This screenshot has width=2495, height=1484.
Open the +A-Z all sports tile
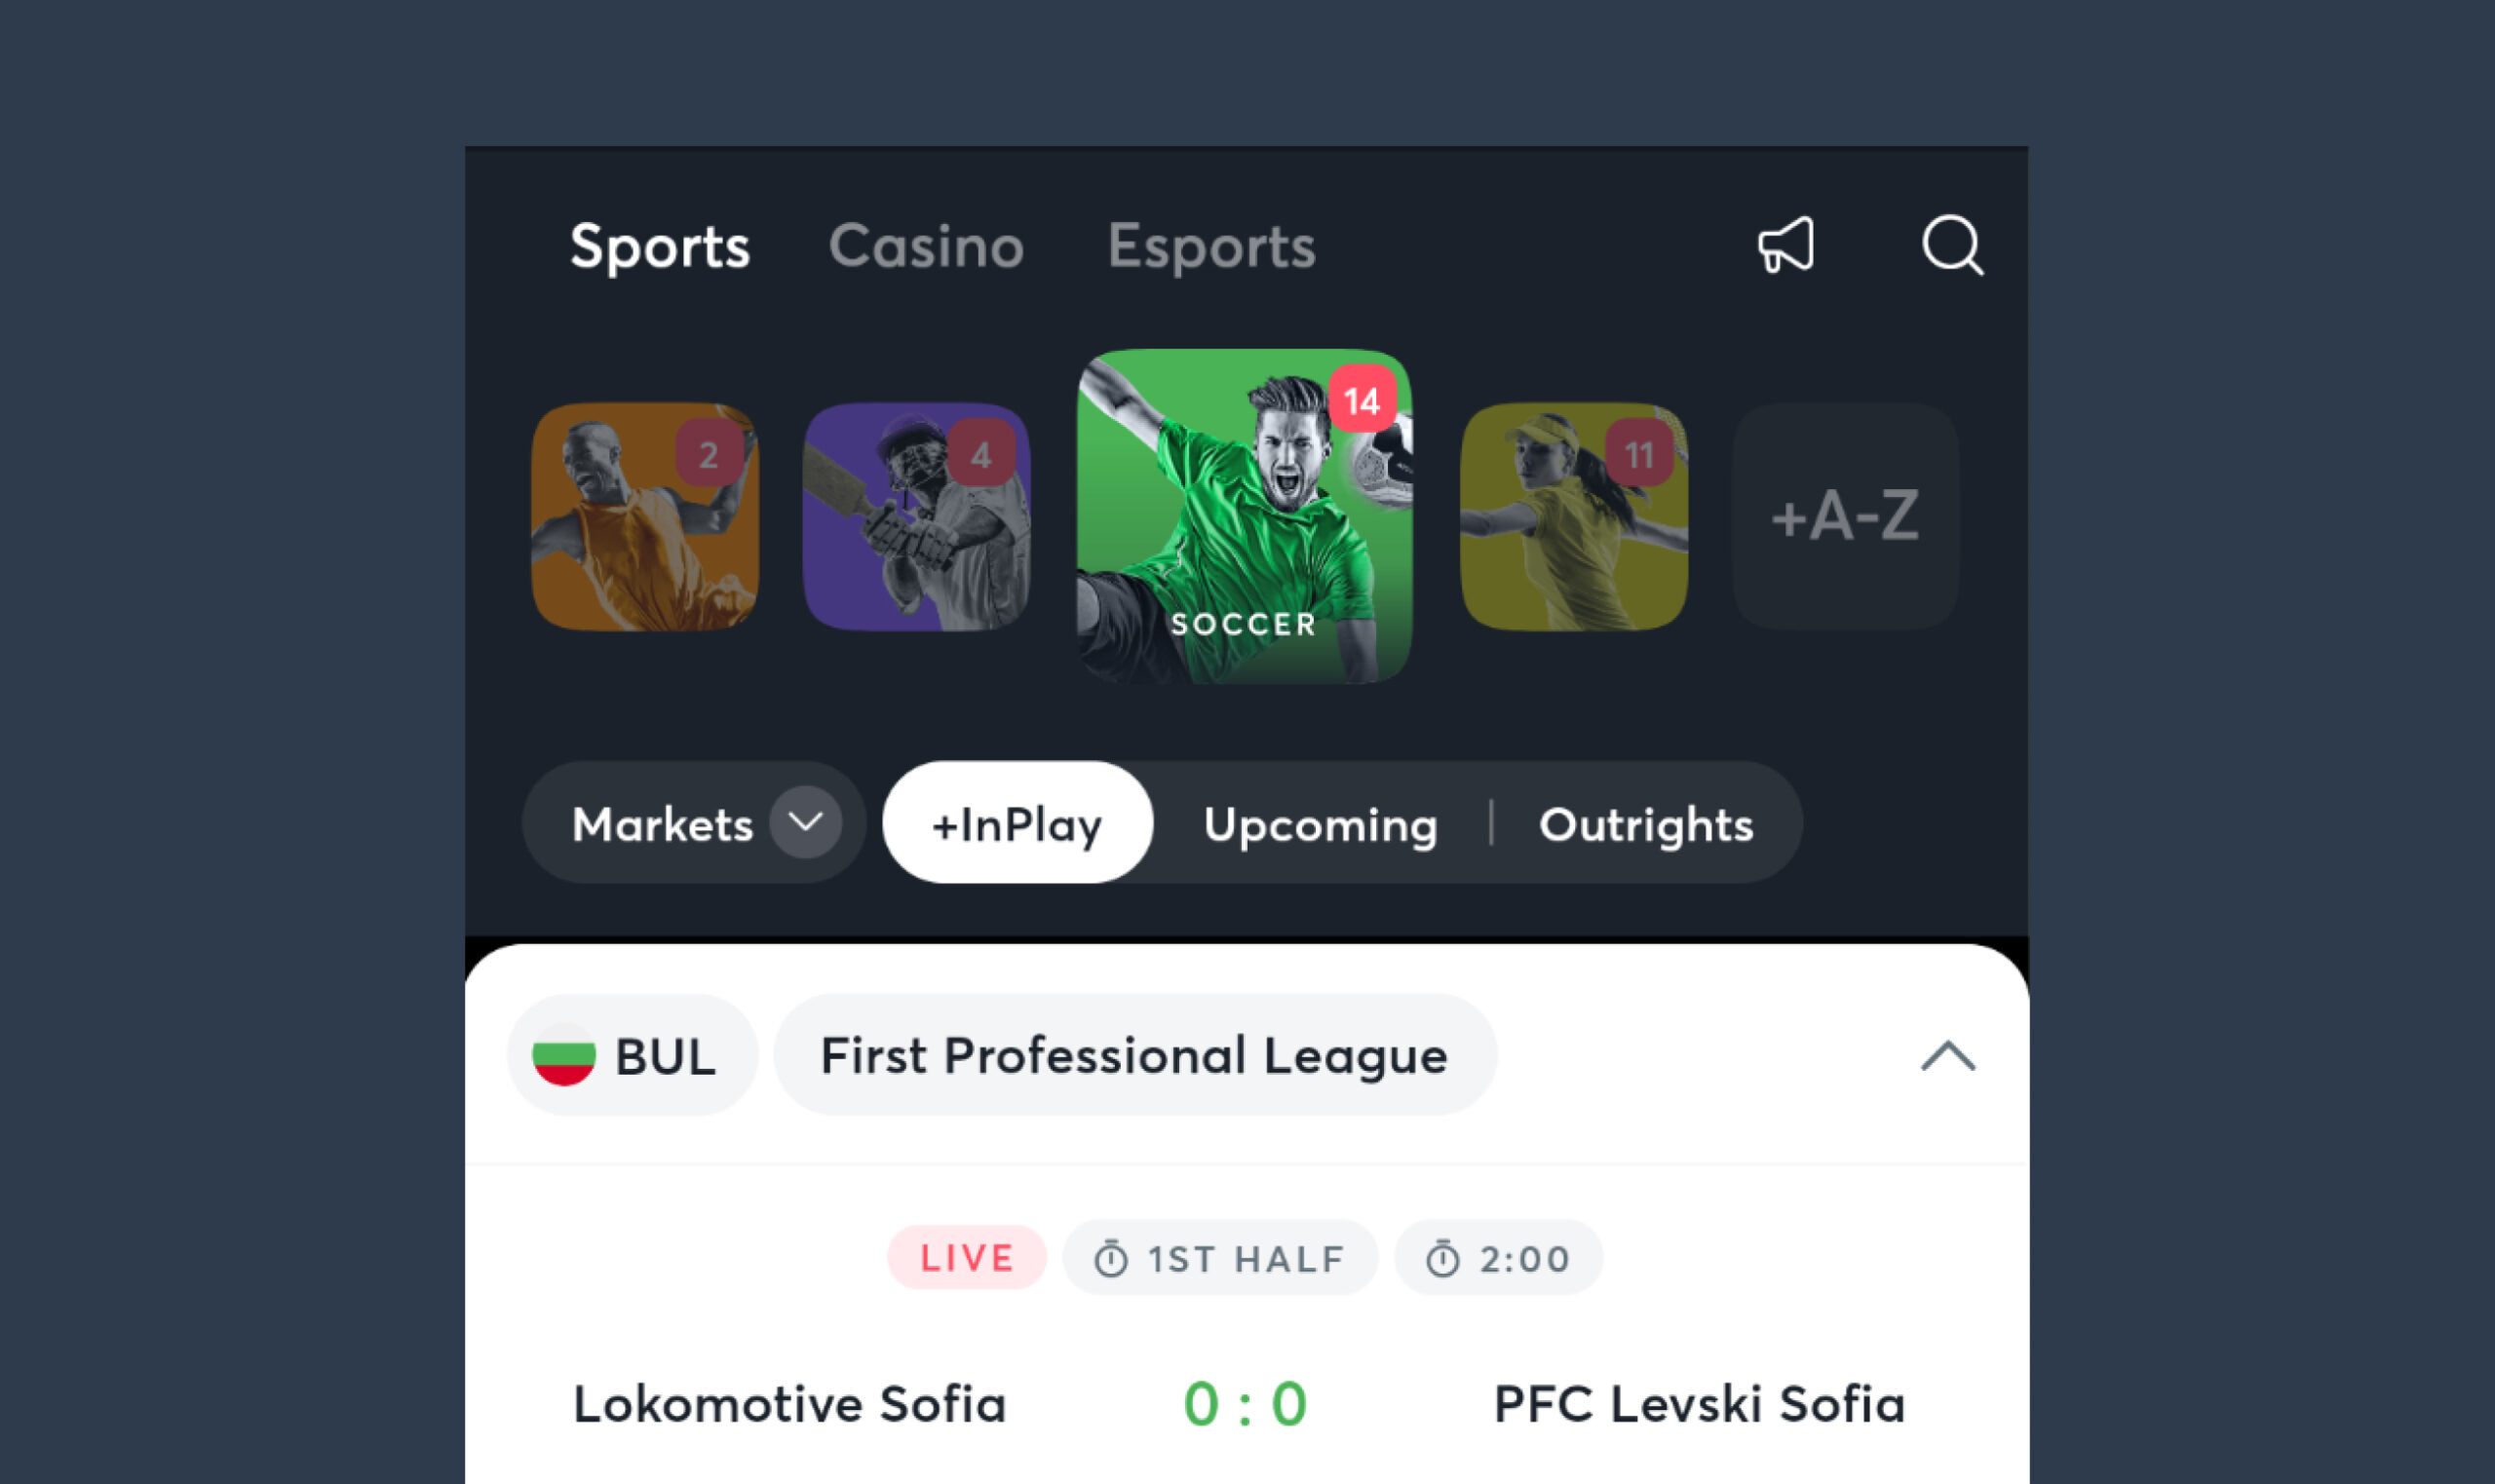(x=1845, y=516)
